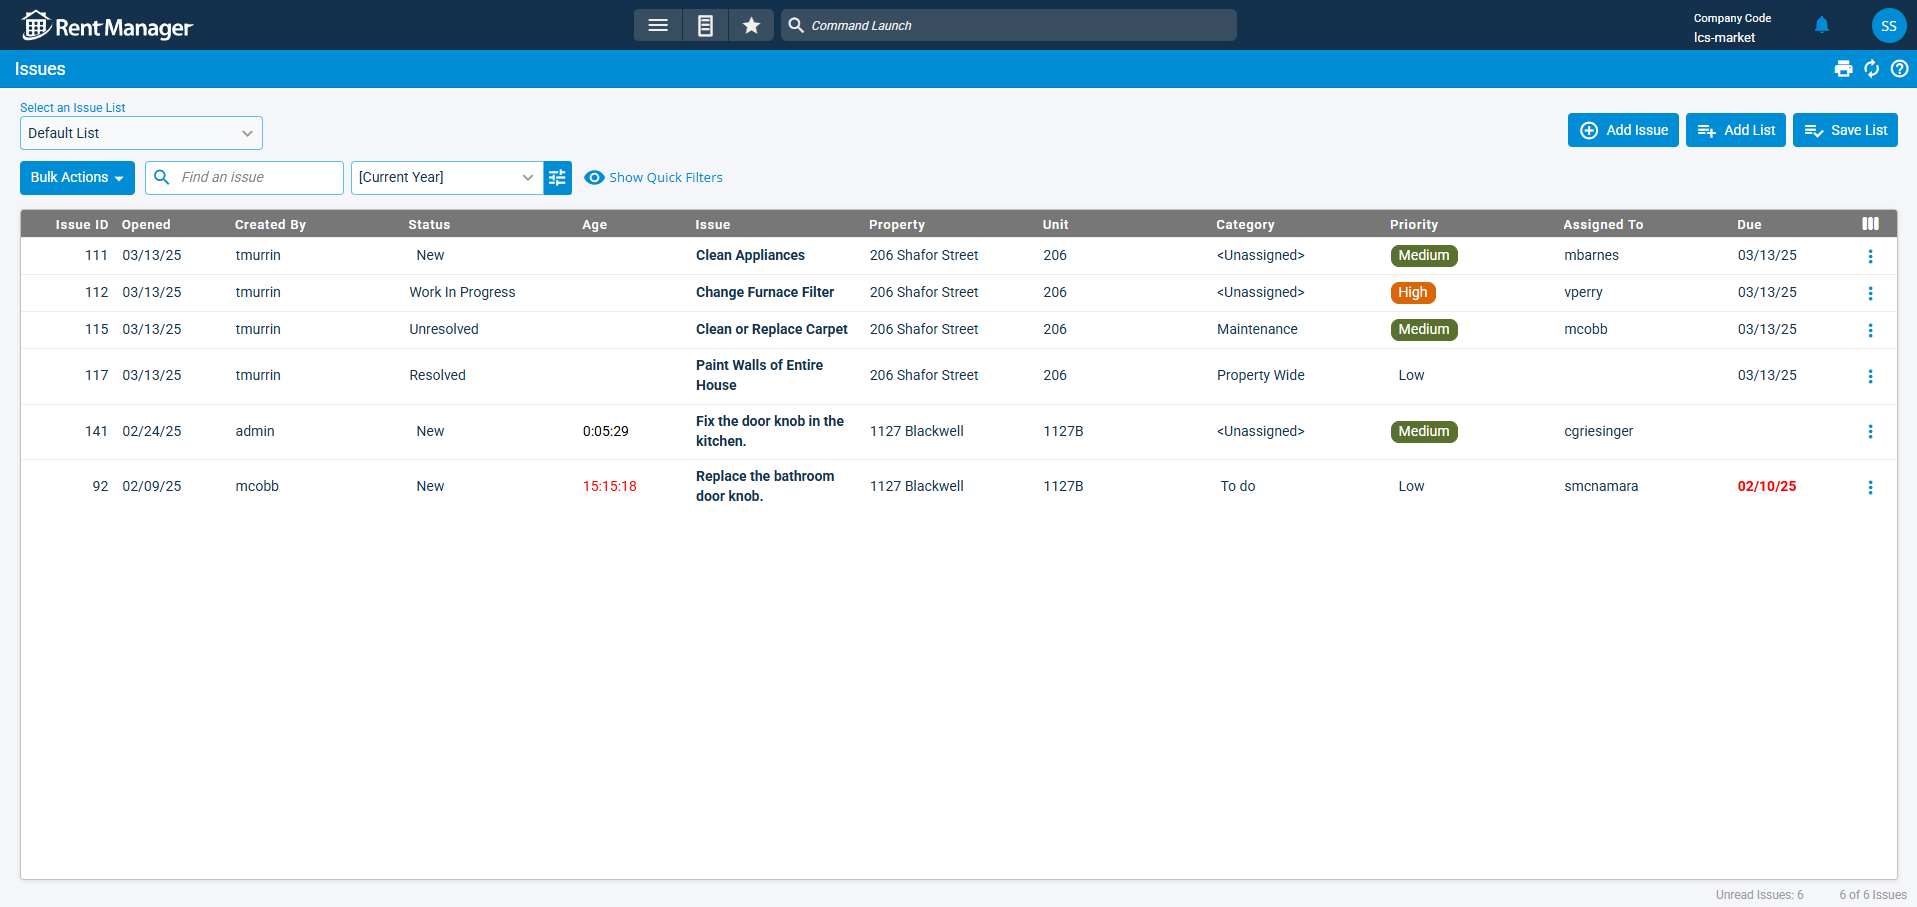This screenshot has height=907, width=1917.
Task: Open the actions menu for issue 92
Action: click(x=1870, y=487)
